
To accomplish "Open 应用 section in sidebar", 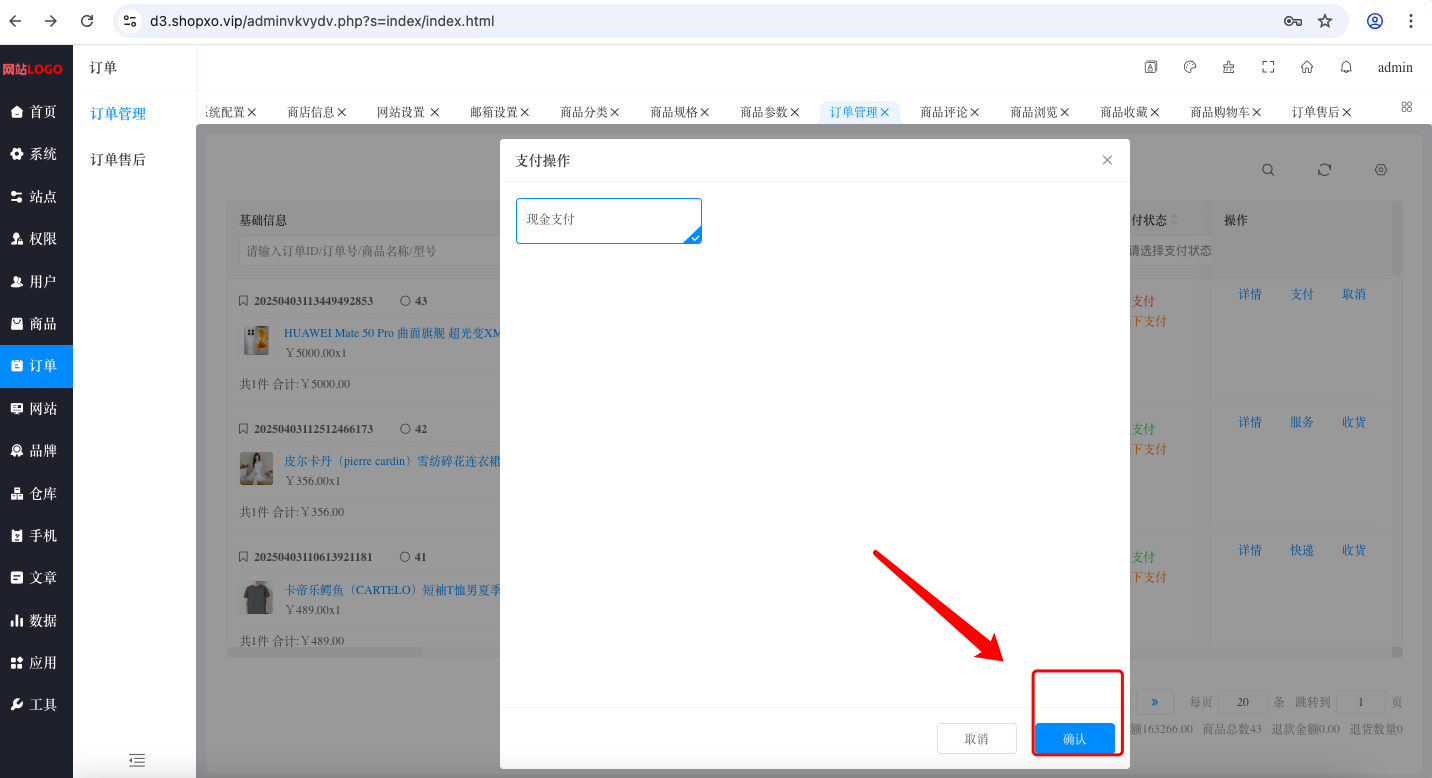I will coord(36,663).
